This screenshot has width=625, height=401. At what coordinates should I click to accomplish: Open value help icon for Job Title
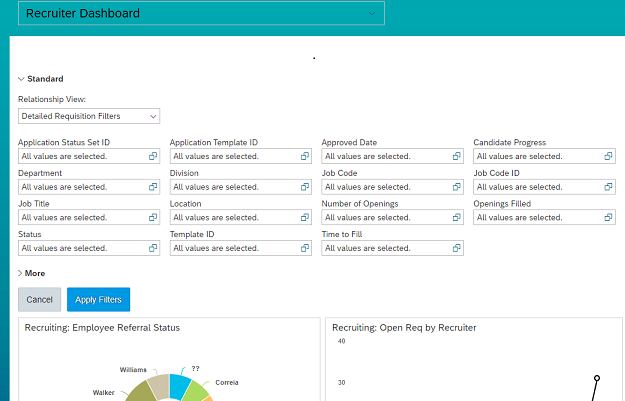[153, 218]
